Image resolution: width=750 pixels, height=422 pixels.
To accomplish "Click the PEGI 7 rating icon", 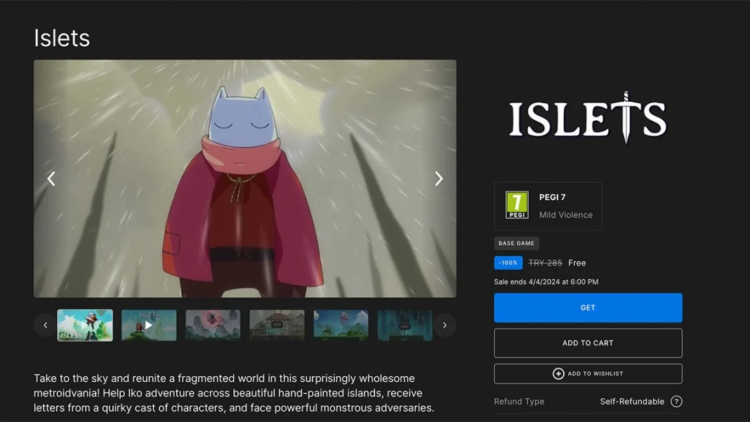I will [516, 205].
